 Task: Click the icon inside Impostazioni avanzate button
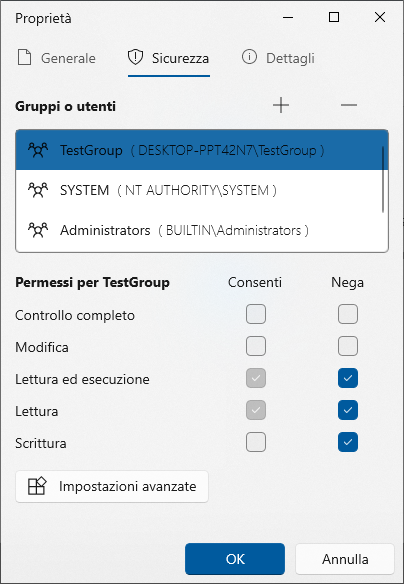pyautogui.click(x=37, y=486)
